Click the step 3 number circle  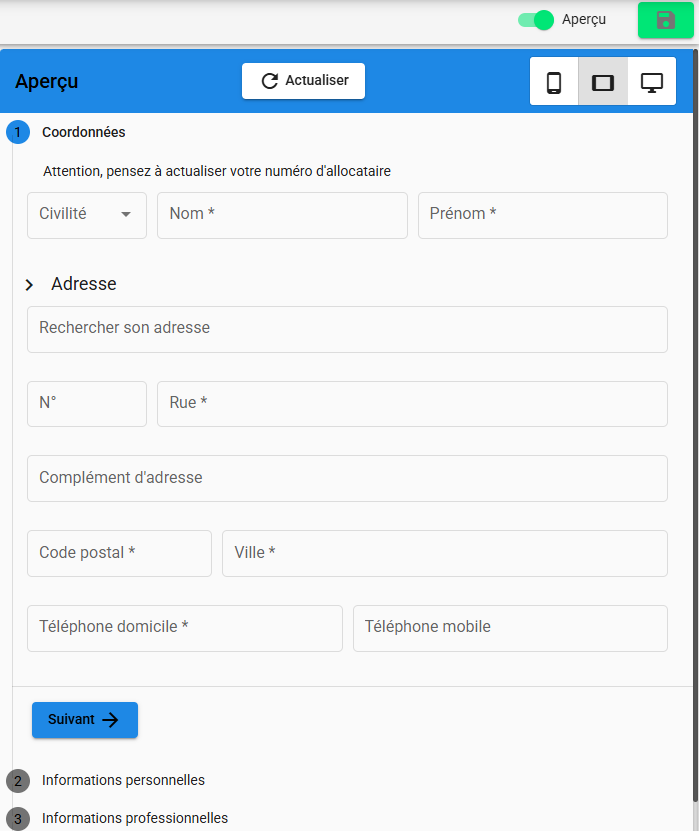pyautogui.click(x=18, y=818)
